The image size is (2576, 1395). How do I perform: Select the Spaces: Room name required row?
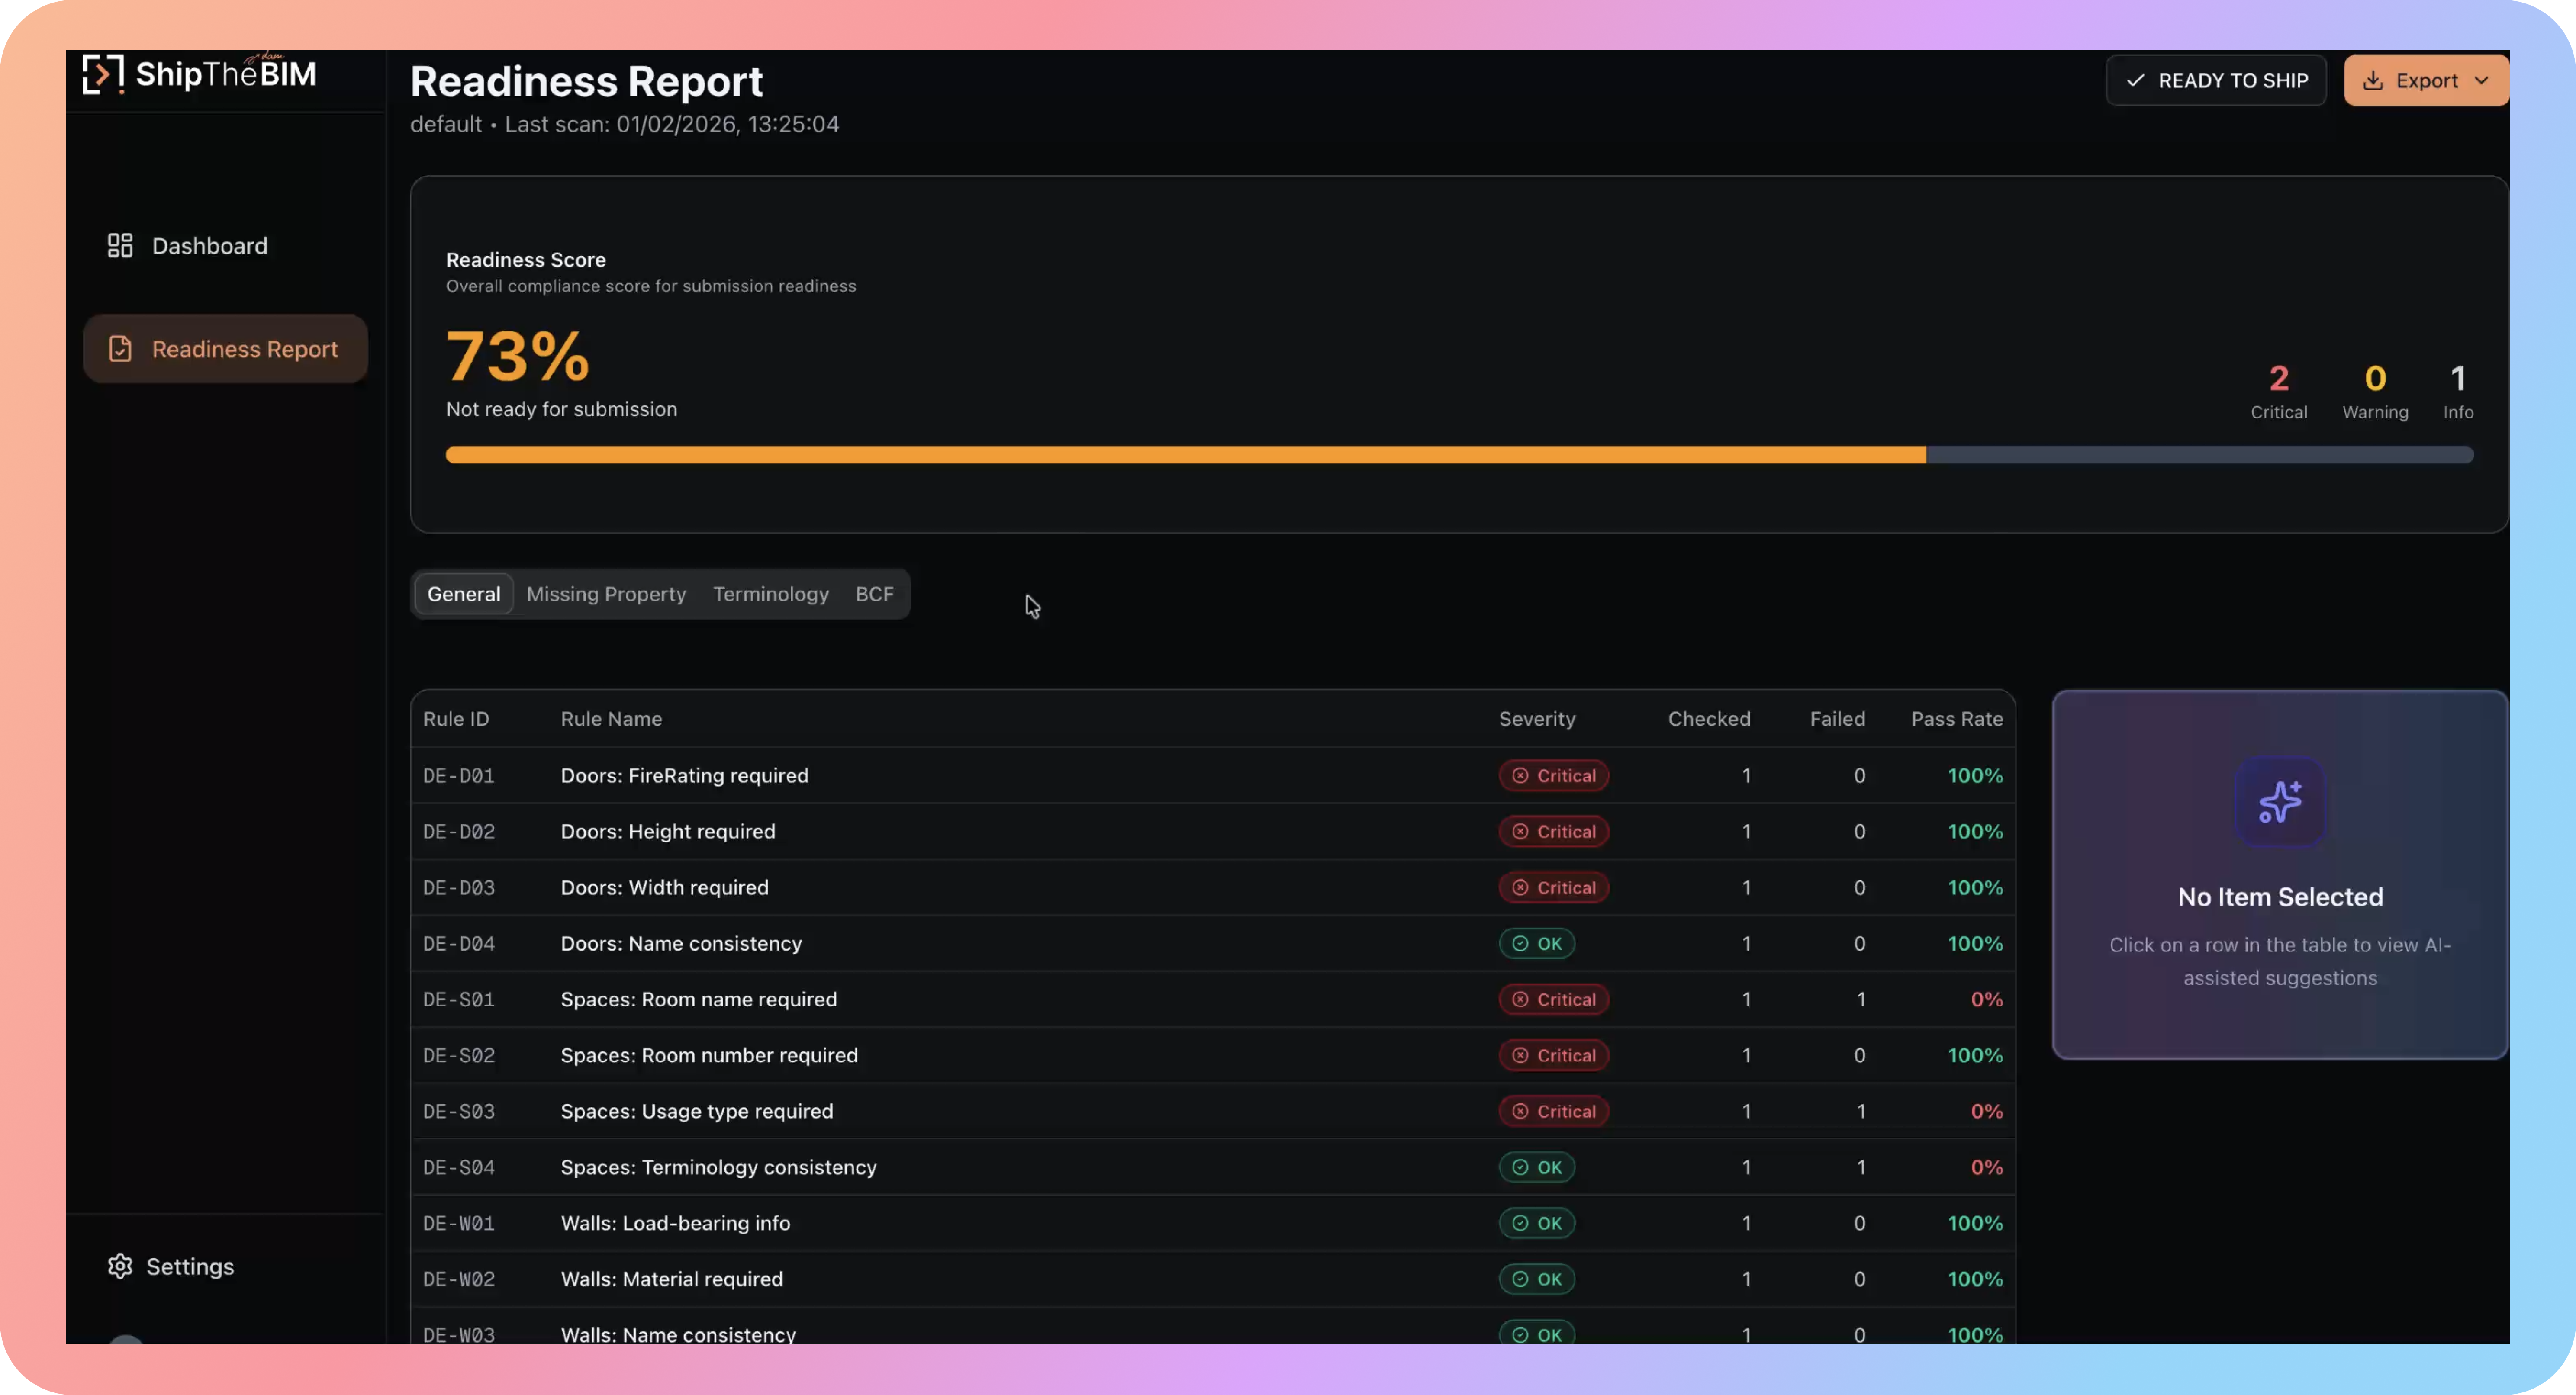point(698,1000)
